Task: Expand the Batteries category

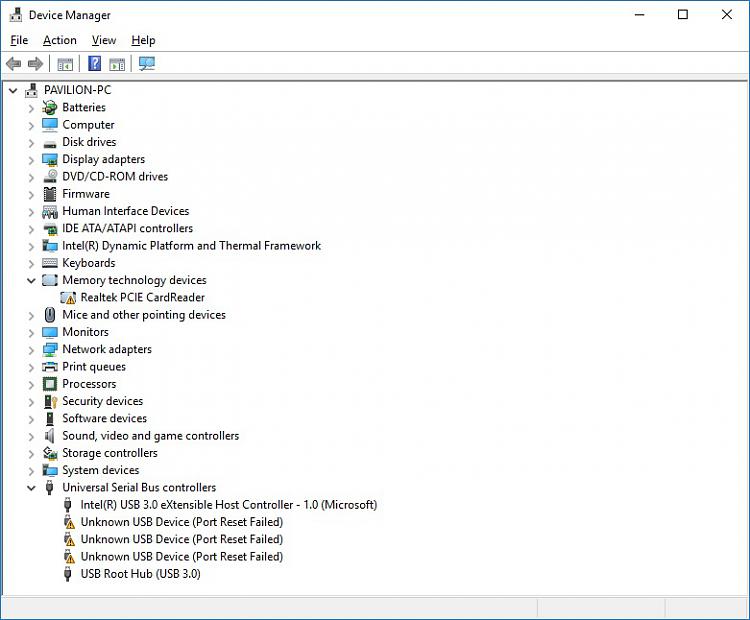Action: point(31,109)
